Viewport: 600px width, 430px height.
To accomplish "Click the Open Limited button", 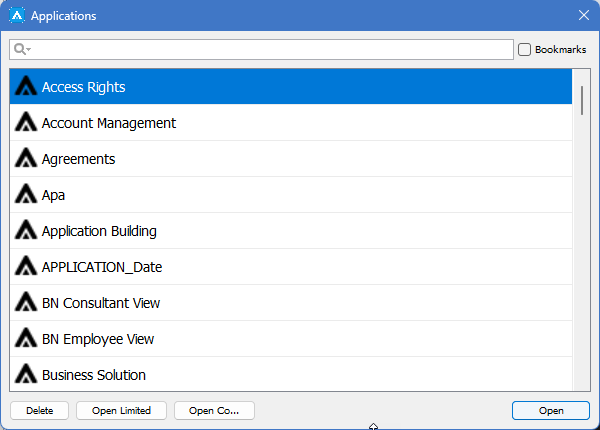I will (x=121, y=410).
